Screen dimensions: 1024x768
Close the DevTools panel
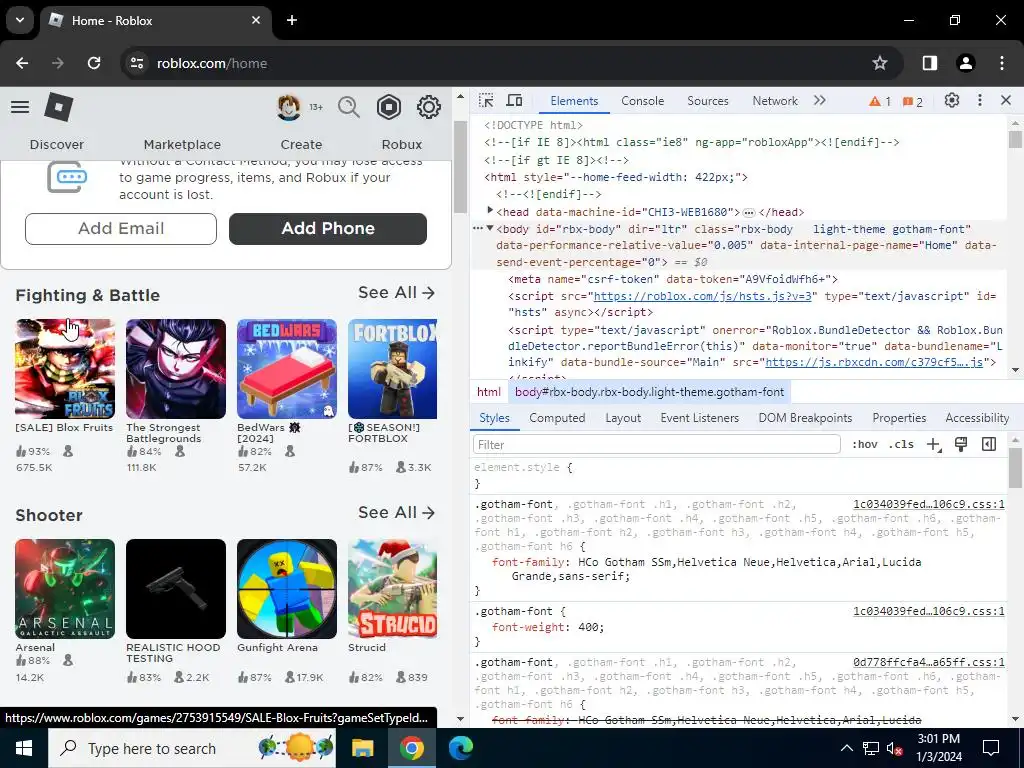point(1006,101)
